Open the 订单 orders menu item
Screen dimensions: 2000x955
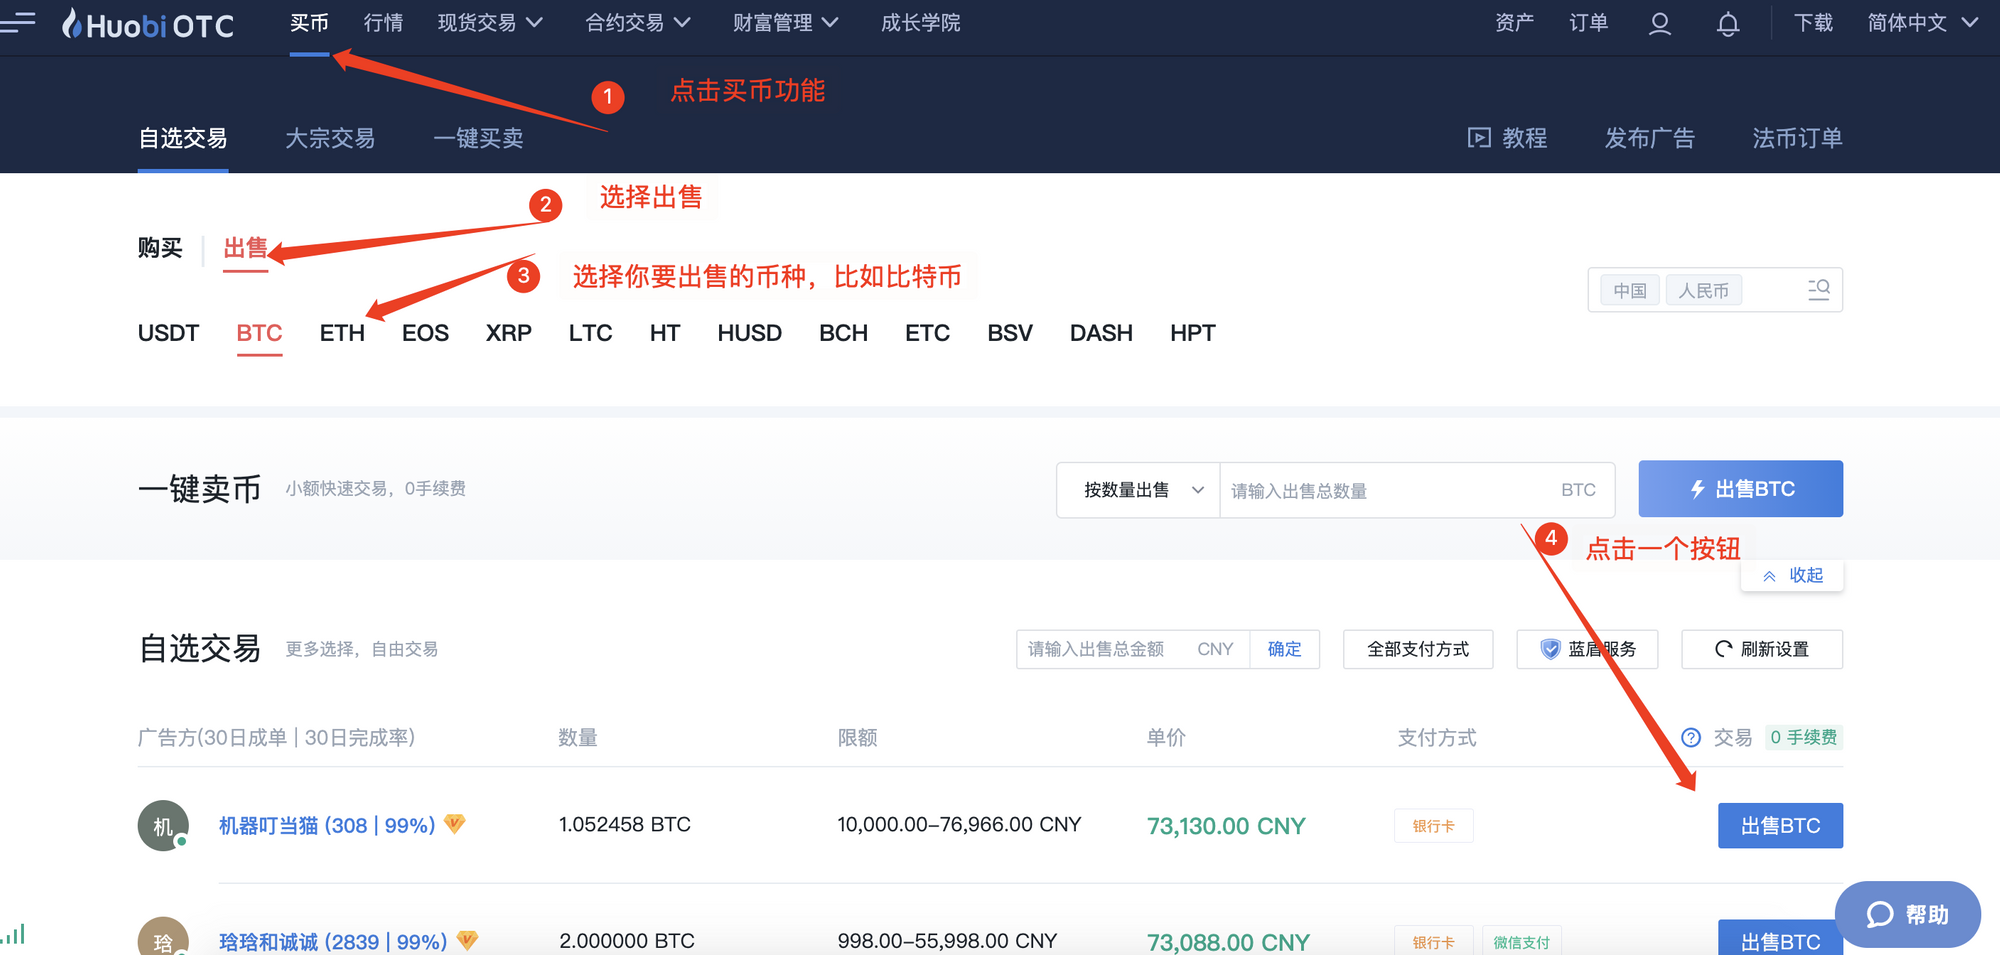[1588, 23]
